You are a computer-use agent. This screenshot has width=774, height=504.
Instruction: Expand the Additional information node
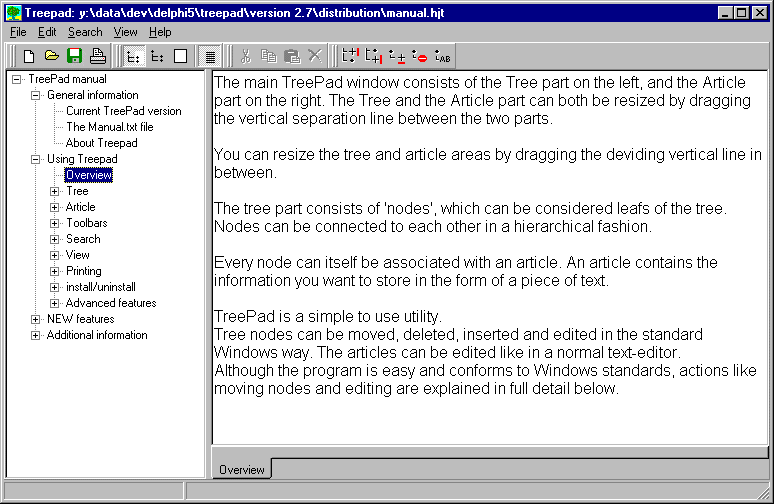(x=36, y=335)
